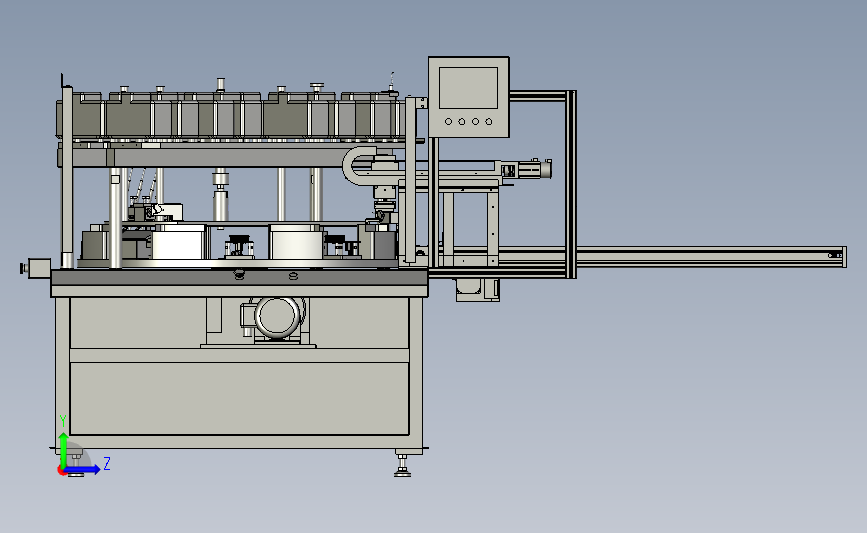Select the right white cylindrical container on turntable
Image resolution: width=867 pixels, height=533 pixels.
tap(296, 242)
